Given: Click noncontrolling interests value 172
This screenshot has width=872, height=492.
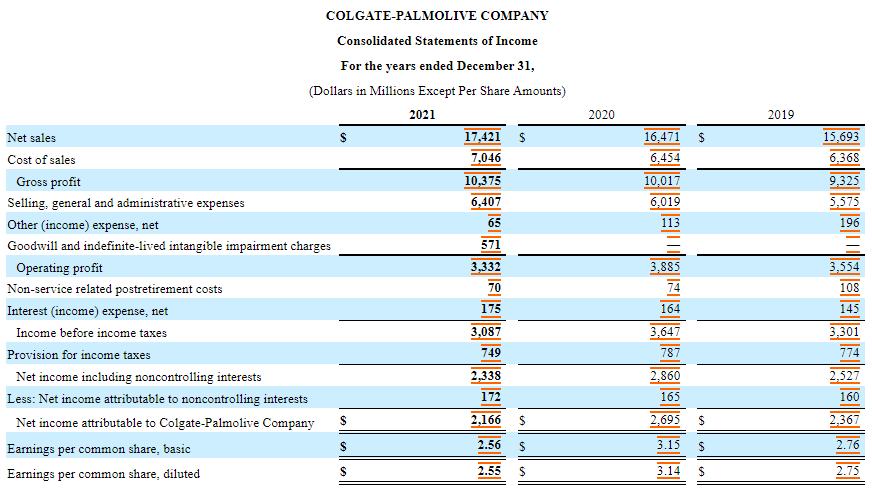Looking at the screenshot, I should pyautogui.click(x=490, y=396).
